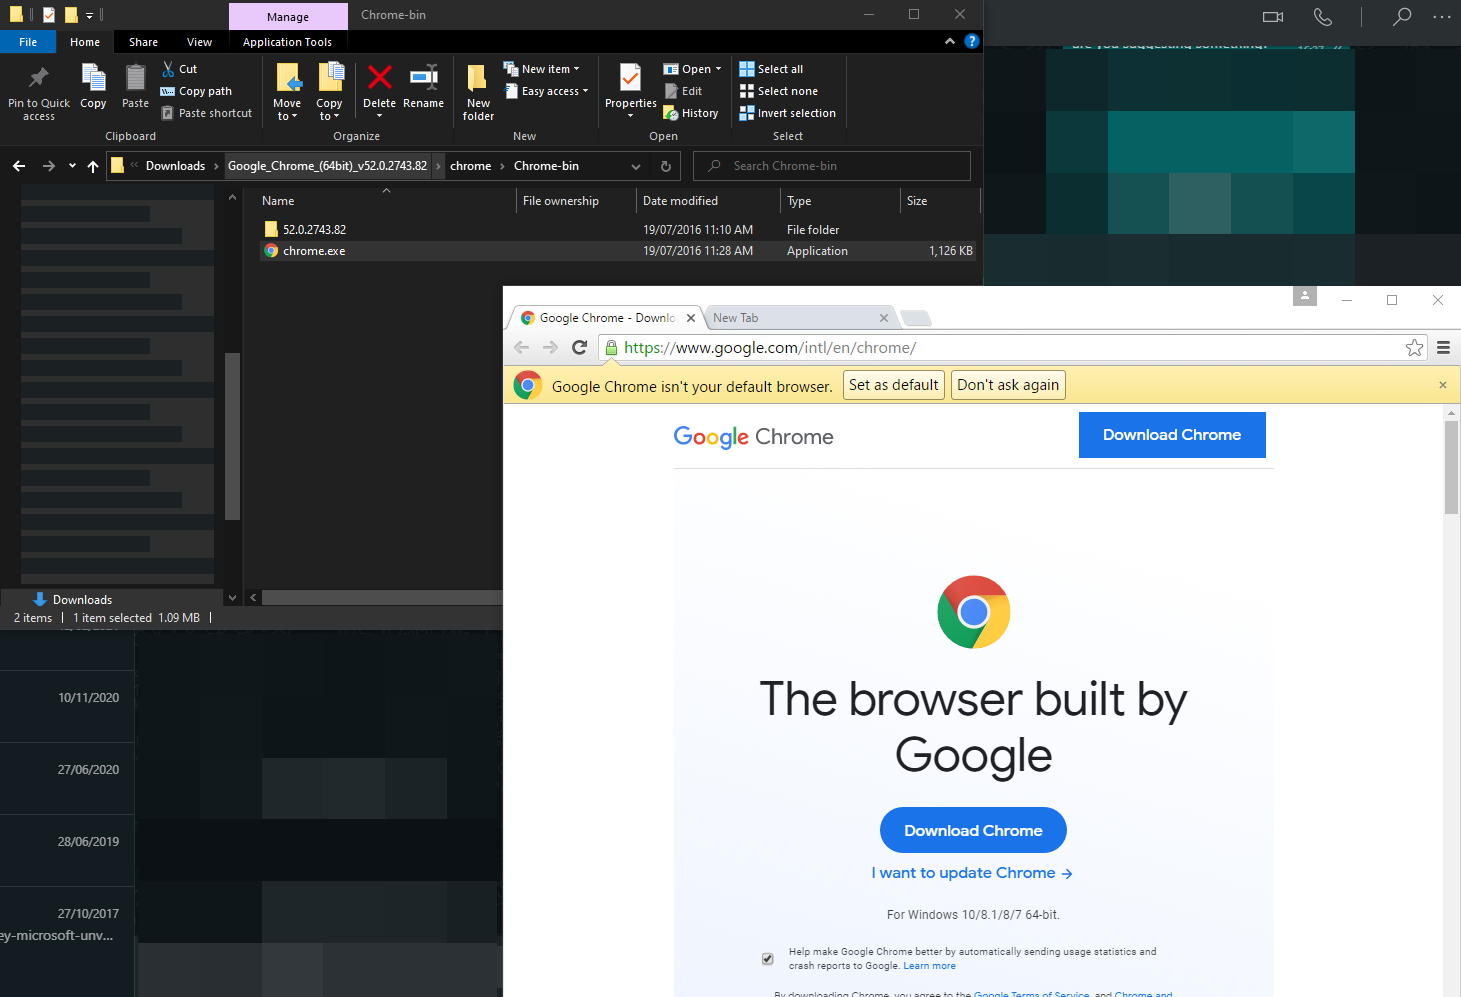This screenshot has width=1461, height=997.
Task: Click Select none in ribbon
Action: click(778, 91)
